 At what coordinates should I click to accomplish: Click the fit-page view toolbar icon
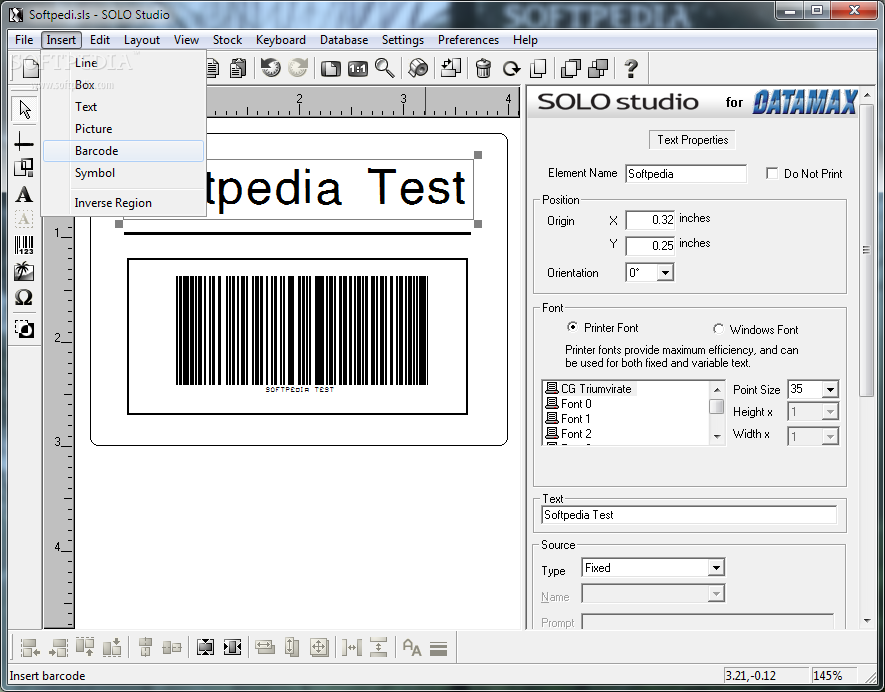tap(331, 69)
